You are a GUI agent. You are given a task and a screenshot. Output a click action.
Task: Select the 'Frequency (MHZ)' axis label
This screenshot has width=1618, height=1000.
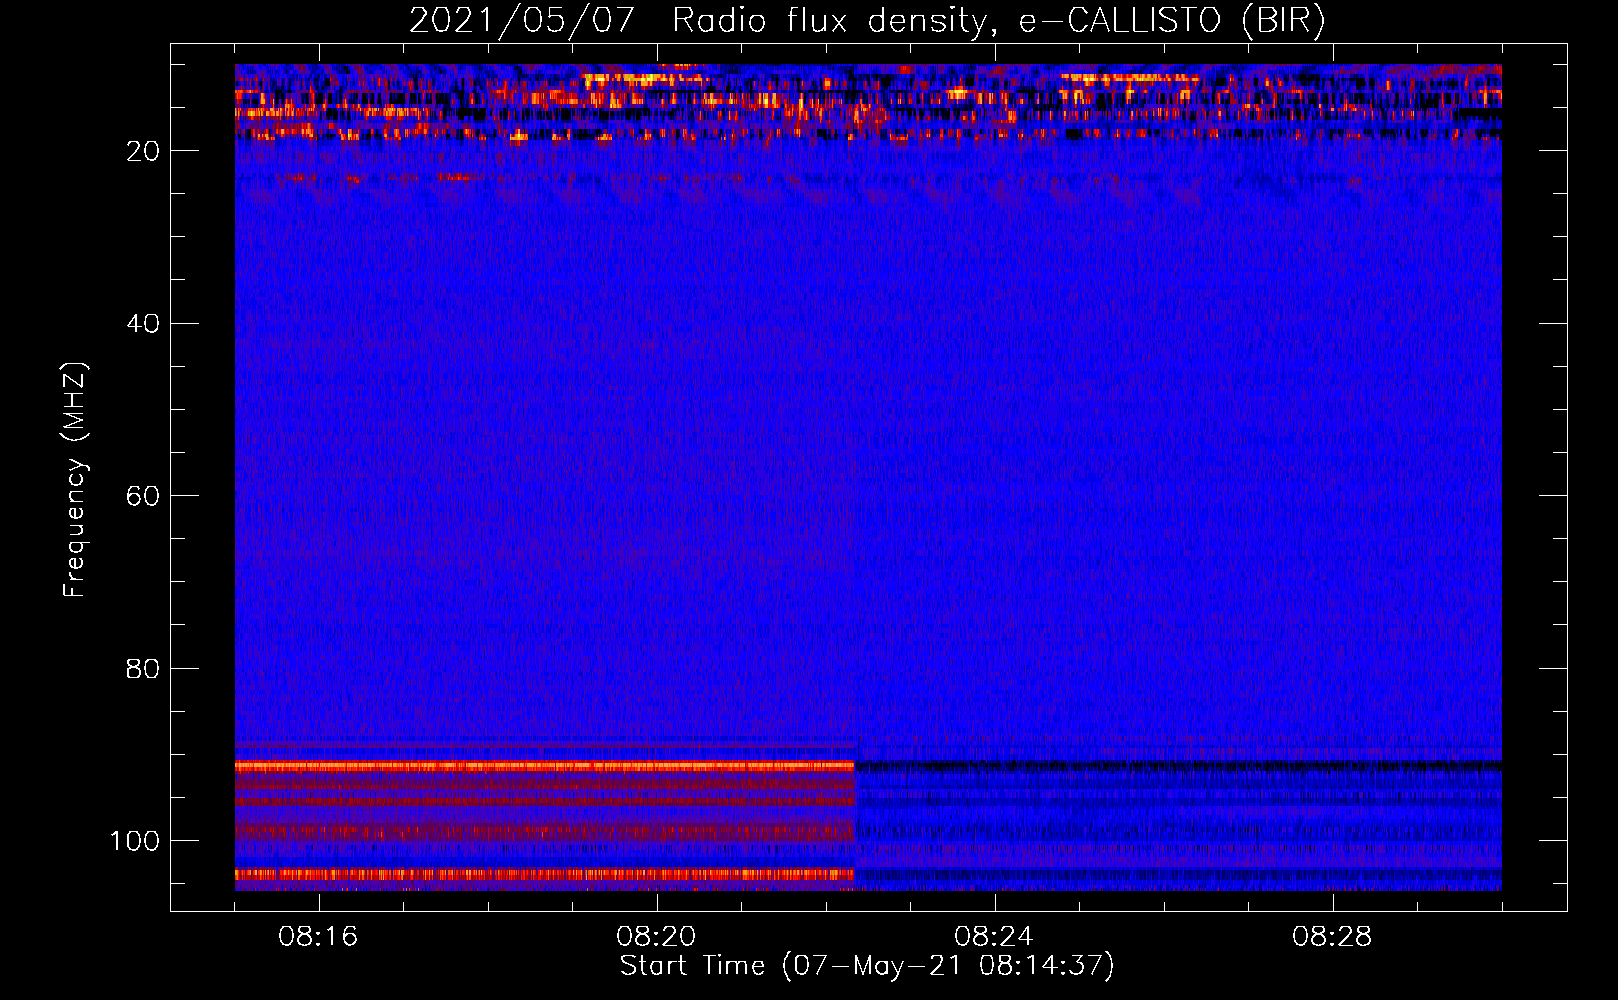76,479
